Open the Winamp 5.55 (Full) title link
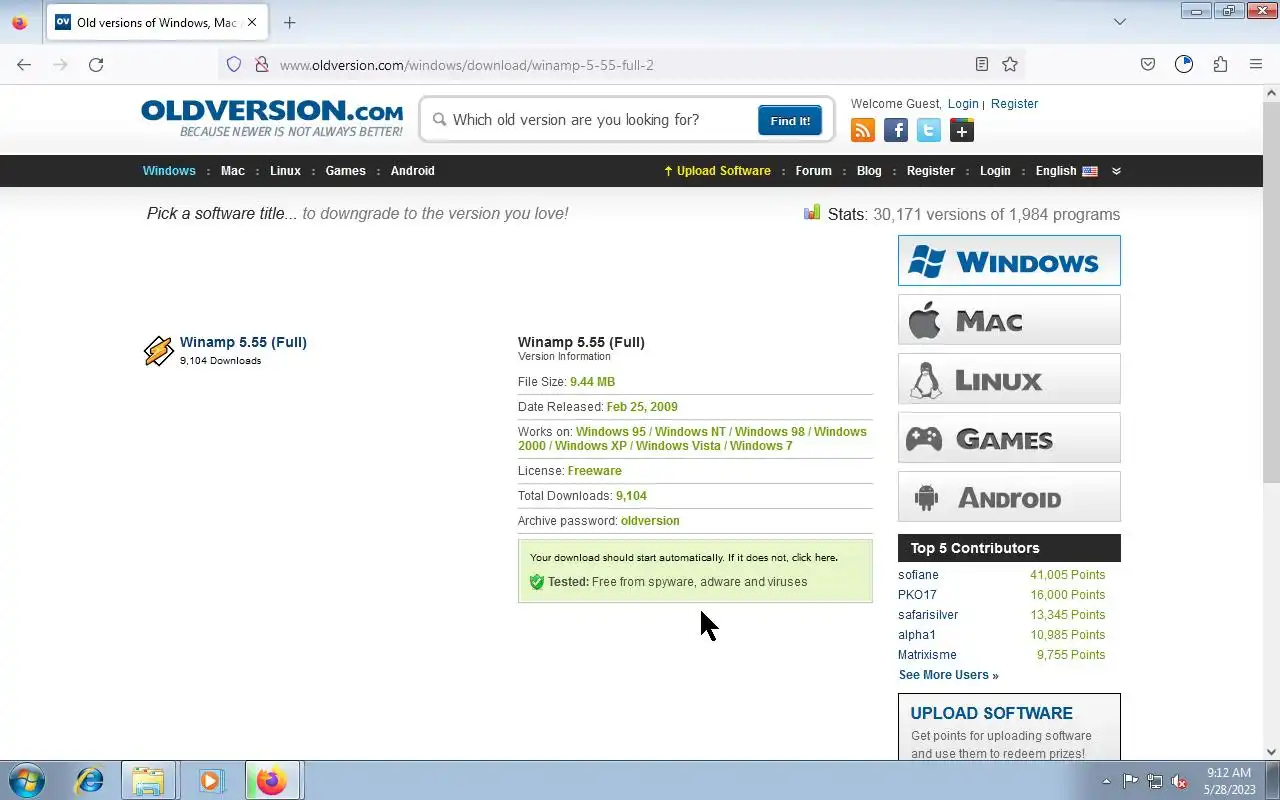Viewport: 1280px width, 800px height. (x=243, y=342)
